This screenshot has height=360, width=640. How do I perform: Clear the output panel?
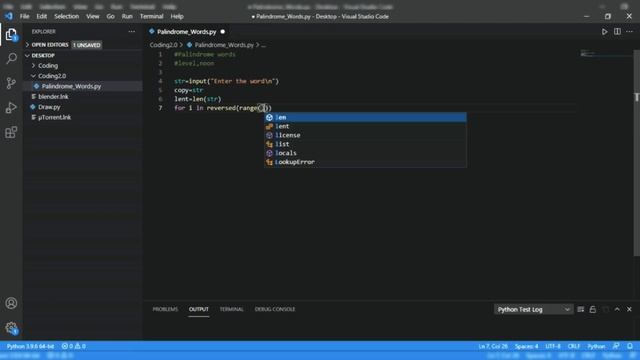click(x=580, y=309)
